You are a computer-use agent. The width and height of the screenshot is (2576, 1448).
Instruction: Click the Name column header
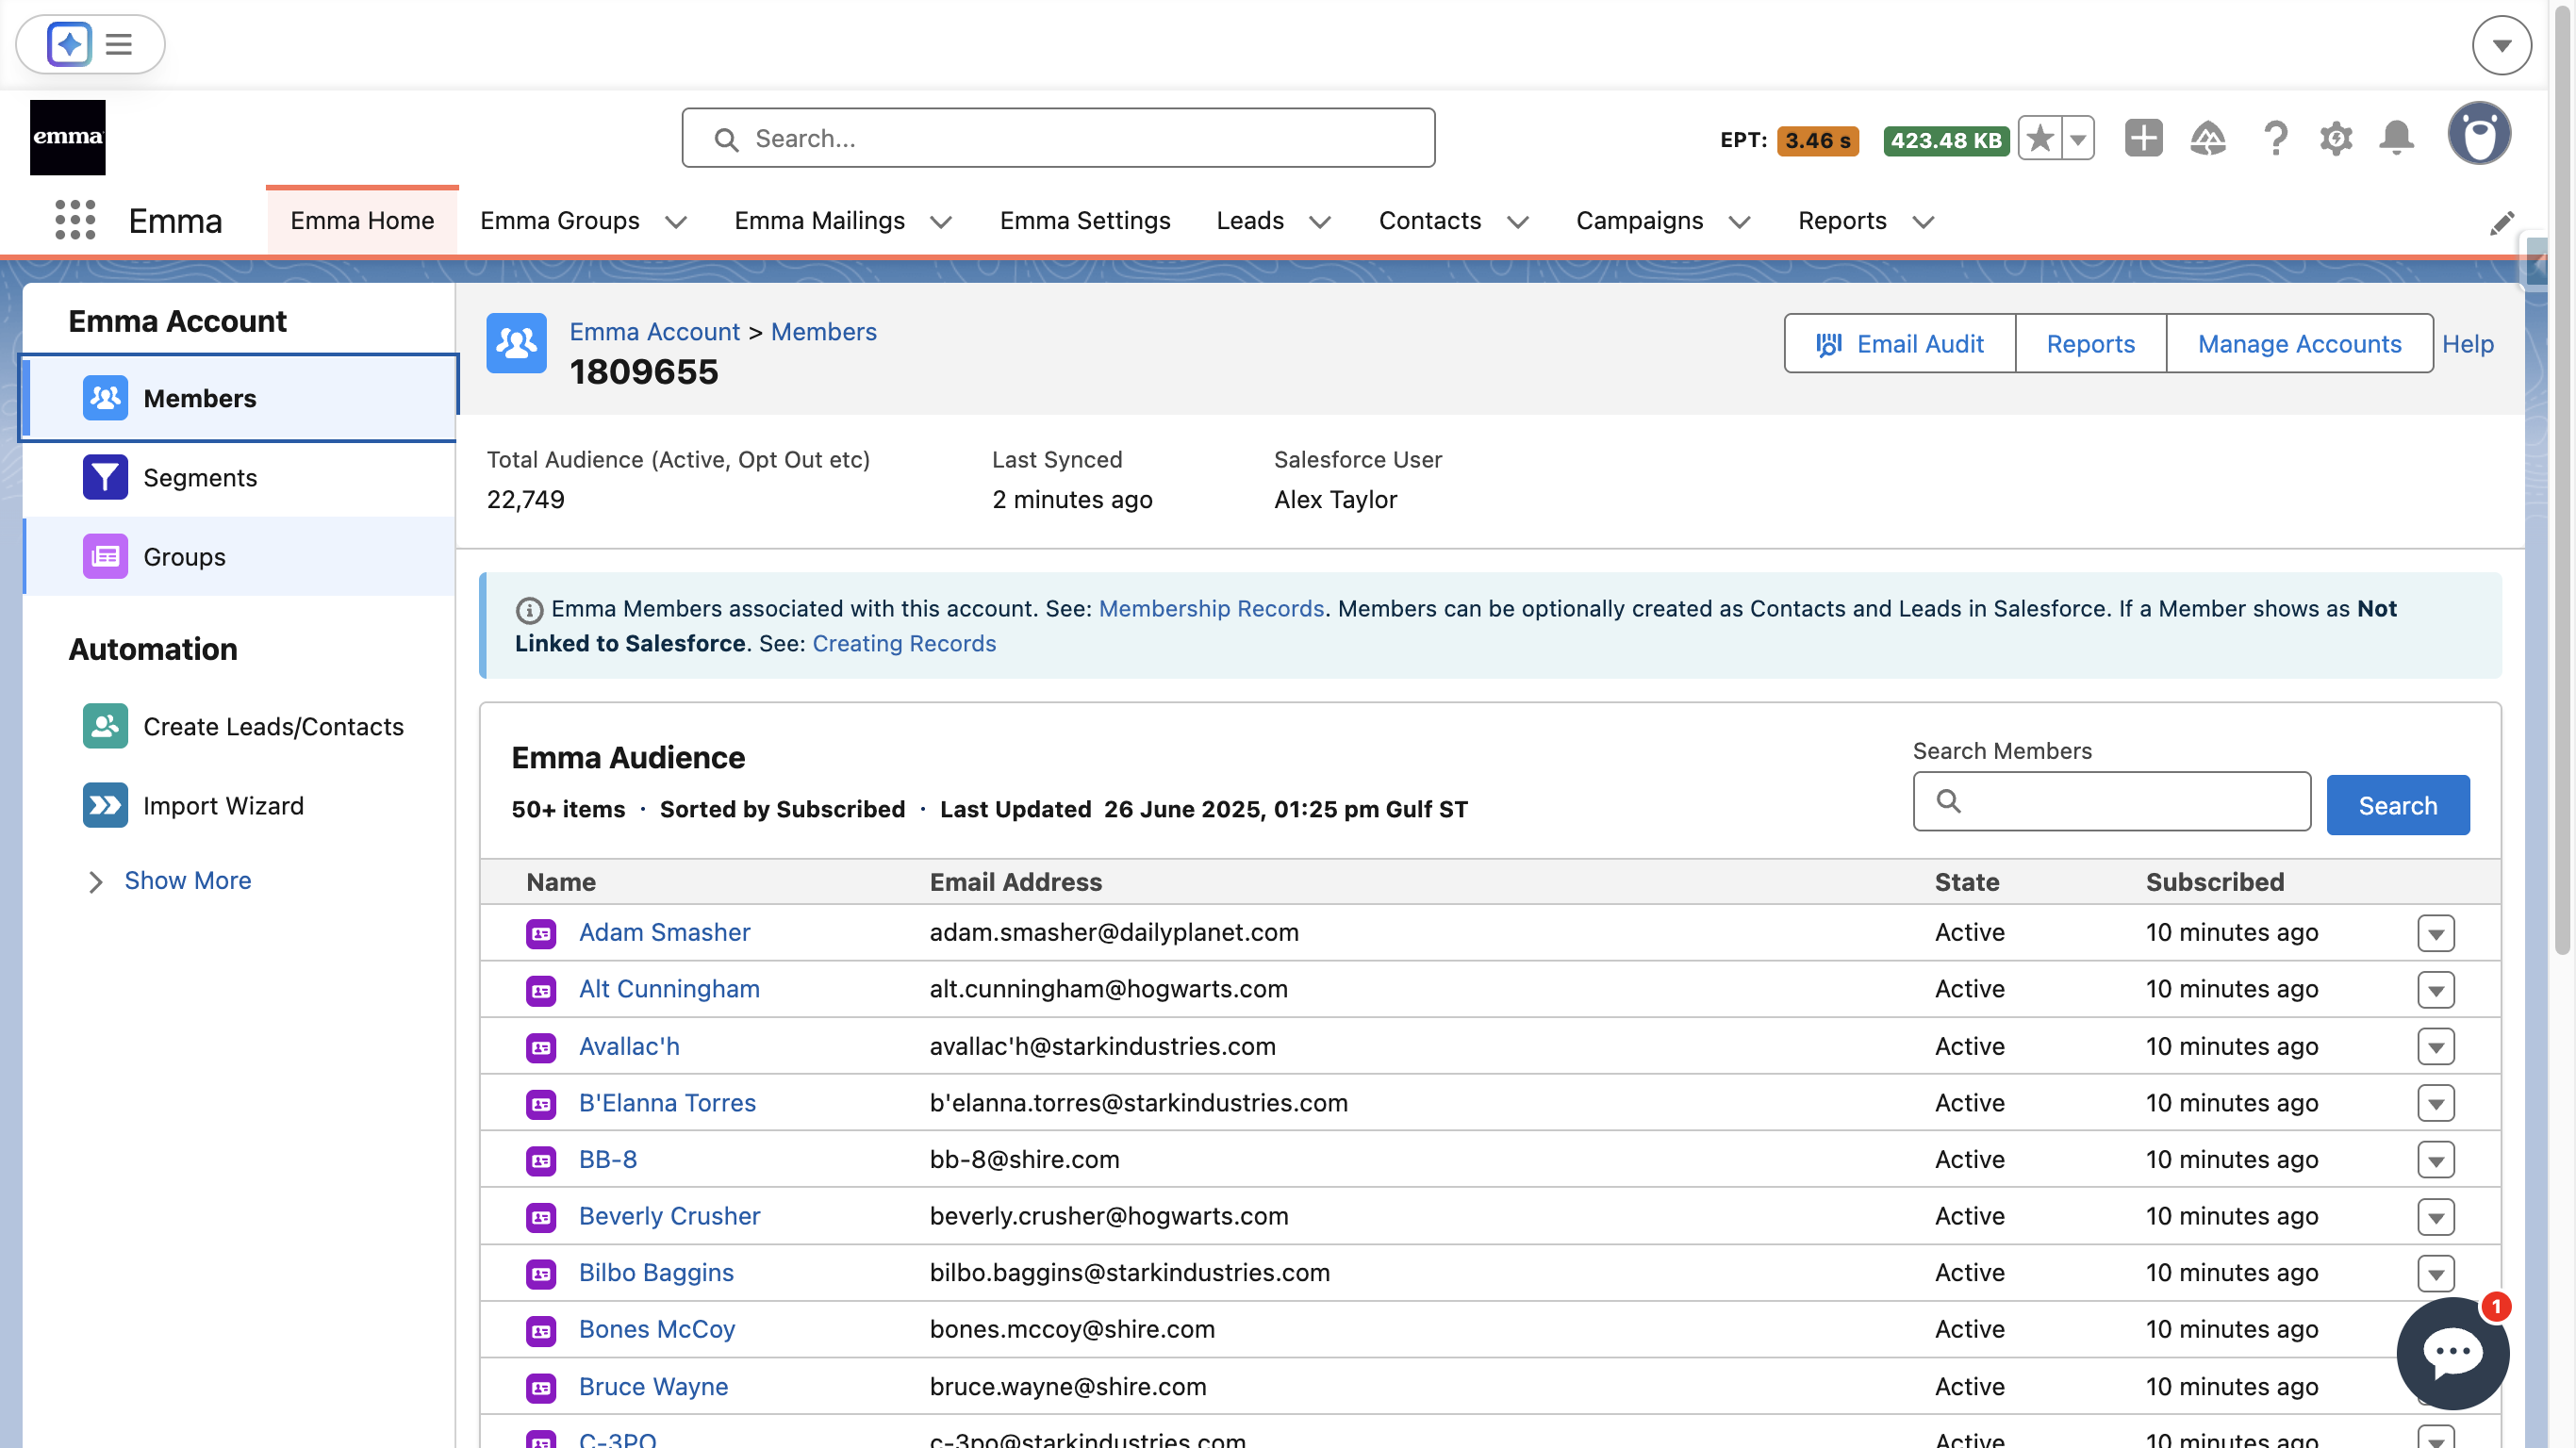coord(561,882)
